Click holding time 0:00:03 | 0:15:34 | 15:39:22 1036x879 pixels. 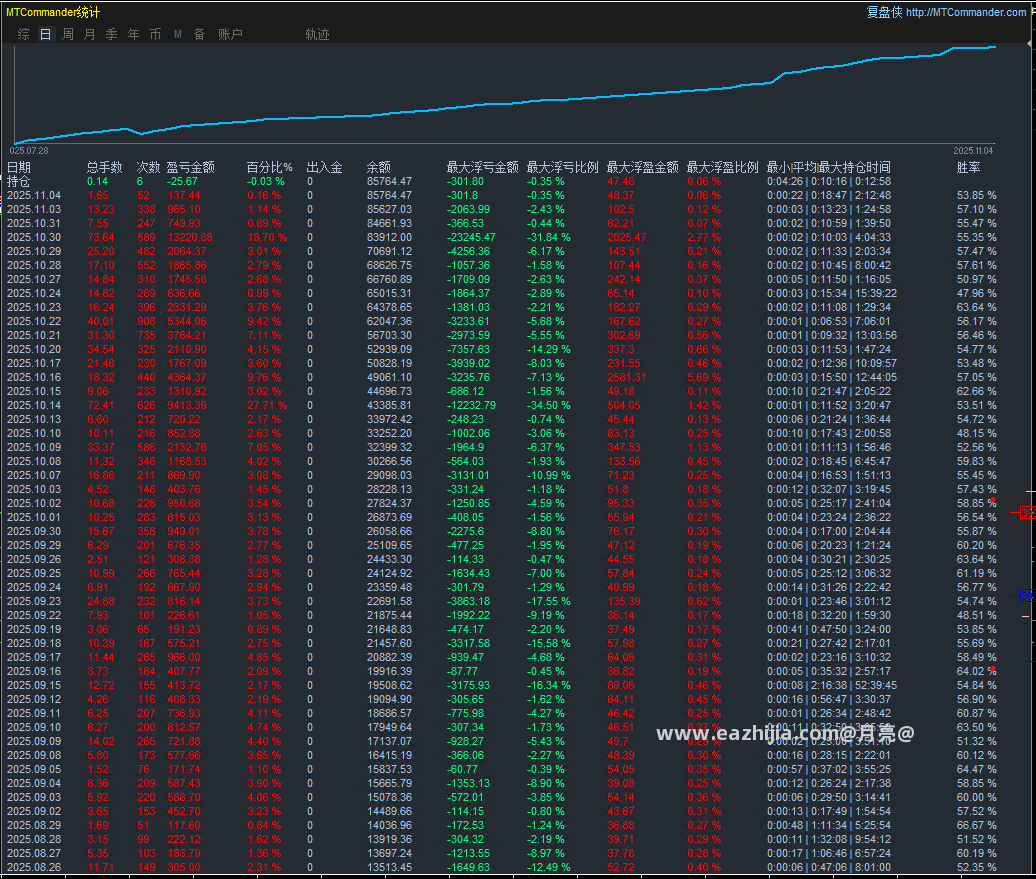click(x=832, y=293)
